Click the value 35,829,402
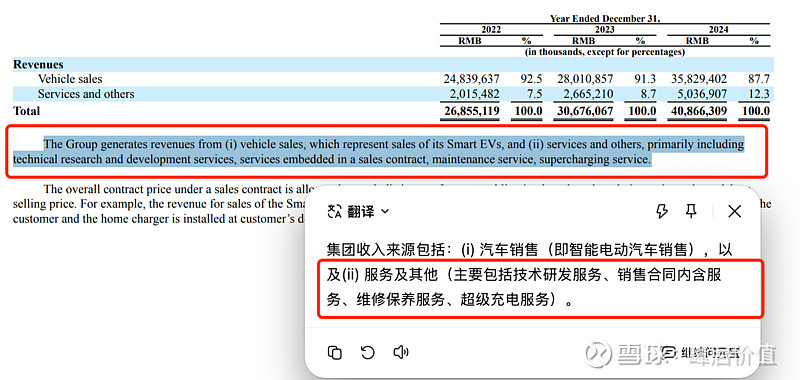The image size is (800, 380). (698, 79)
